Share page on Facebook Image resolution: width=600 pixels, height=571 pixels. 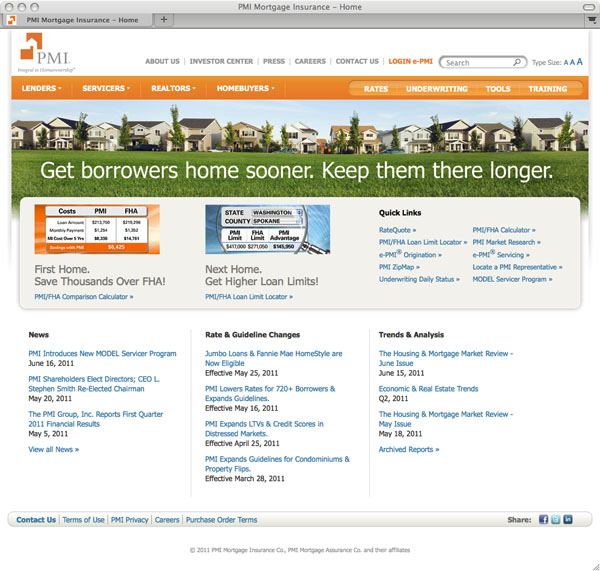[x=543, y=519]
